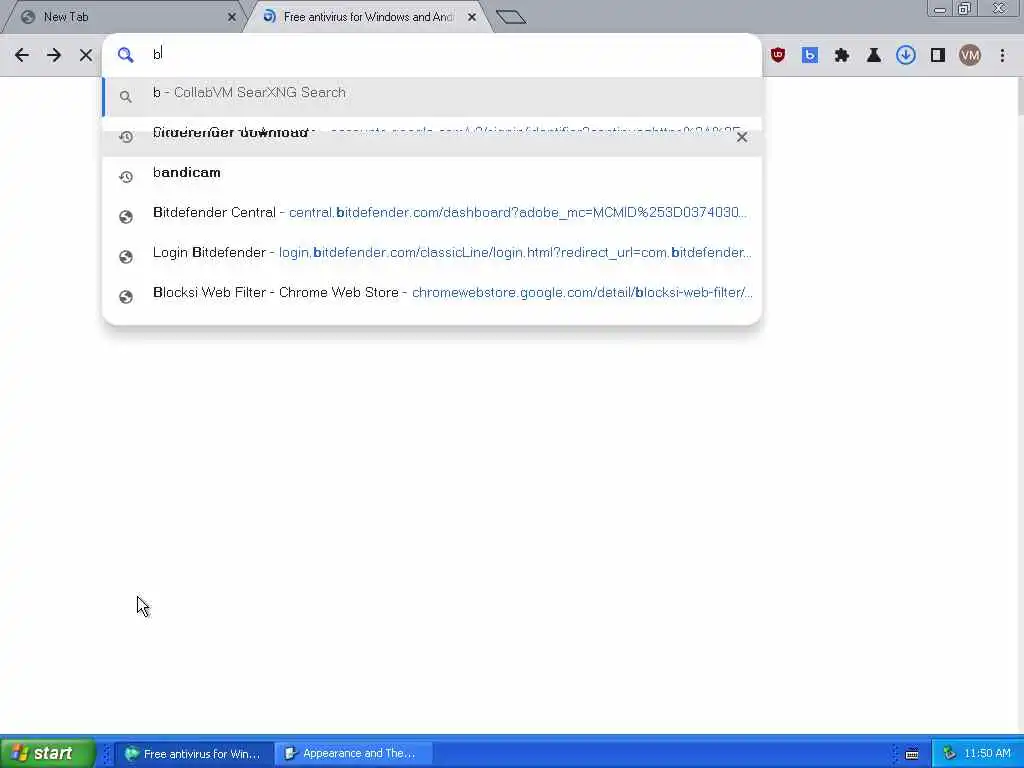Screen dimensions: 1024x768
Task: Open the Login Bitdefender suggestion
Action: [432, 256]
